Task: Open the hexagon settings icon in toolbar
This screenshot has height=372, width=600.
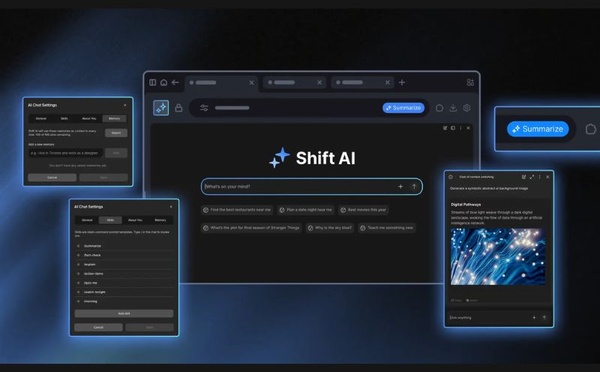Action: click(x=466, y=108)
